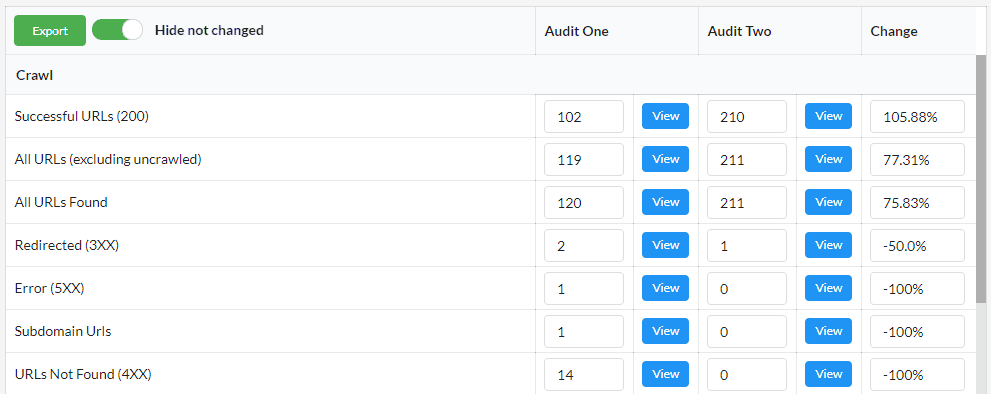
Task: Click the -50.0% Redirected change field
Action: tap(918, 245)
